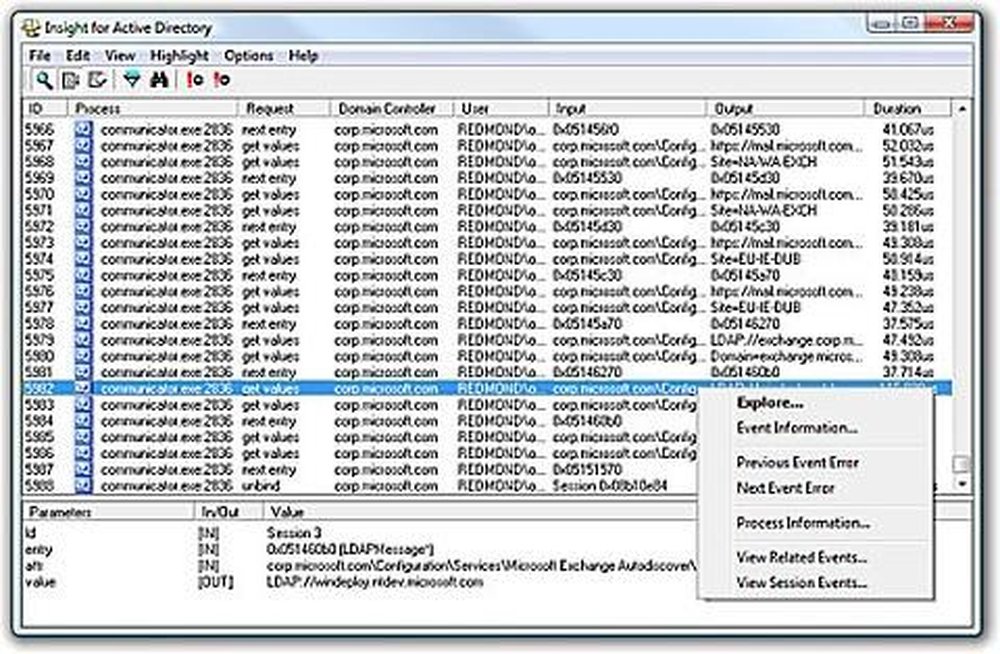
Task: Click the process icon in row 5984
Action: point(83,421)
